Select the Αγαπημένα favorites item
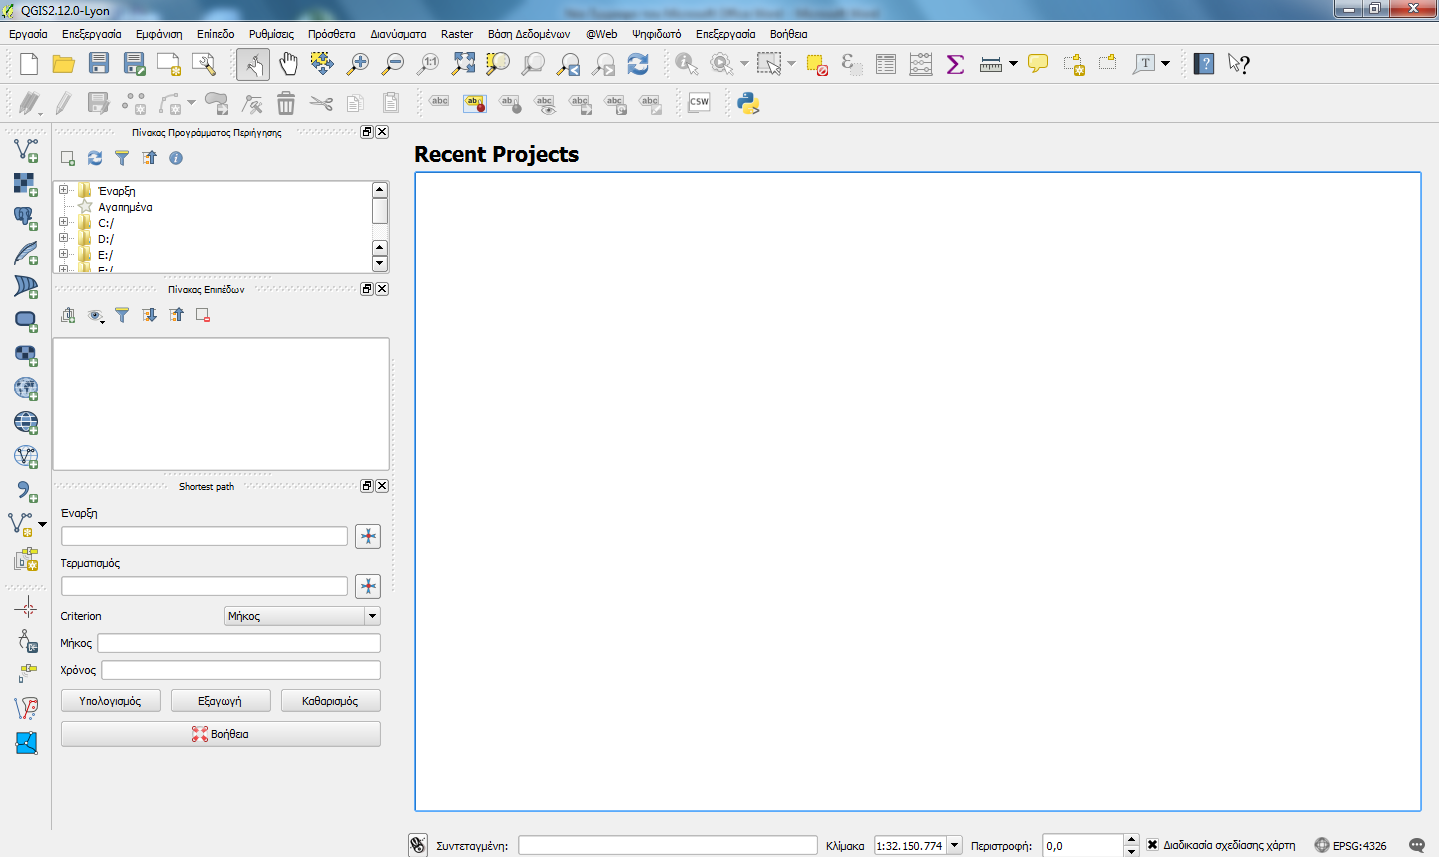Screen dimensions: 1439x857 [x=125, y=207]
